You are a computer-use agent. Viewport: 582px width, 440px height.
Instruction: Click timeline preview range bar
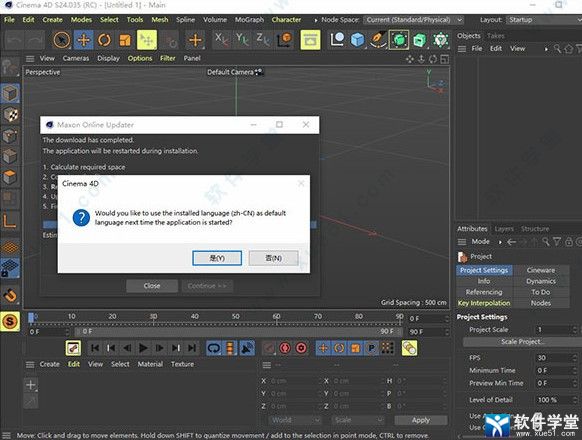pos(238,331)
